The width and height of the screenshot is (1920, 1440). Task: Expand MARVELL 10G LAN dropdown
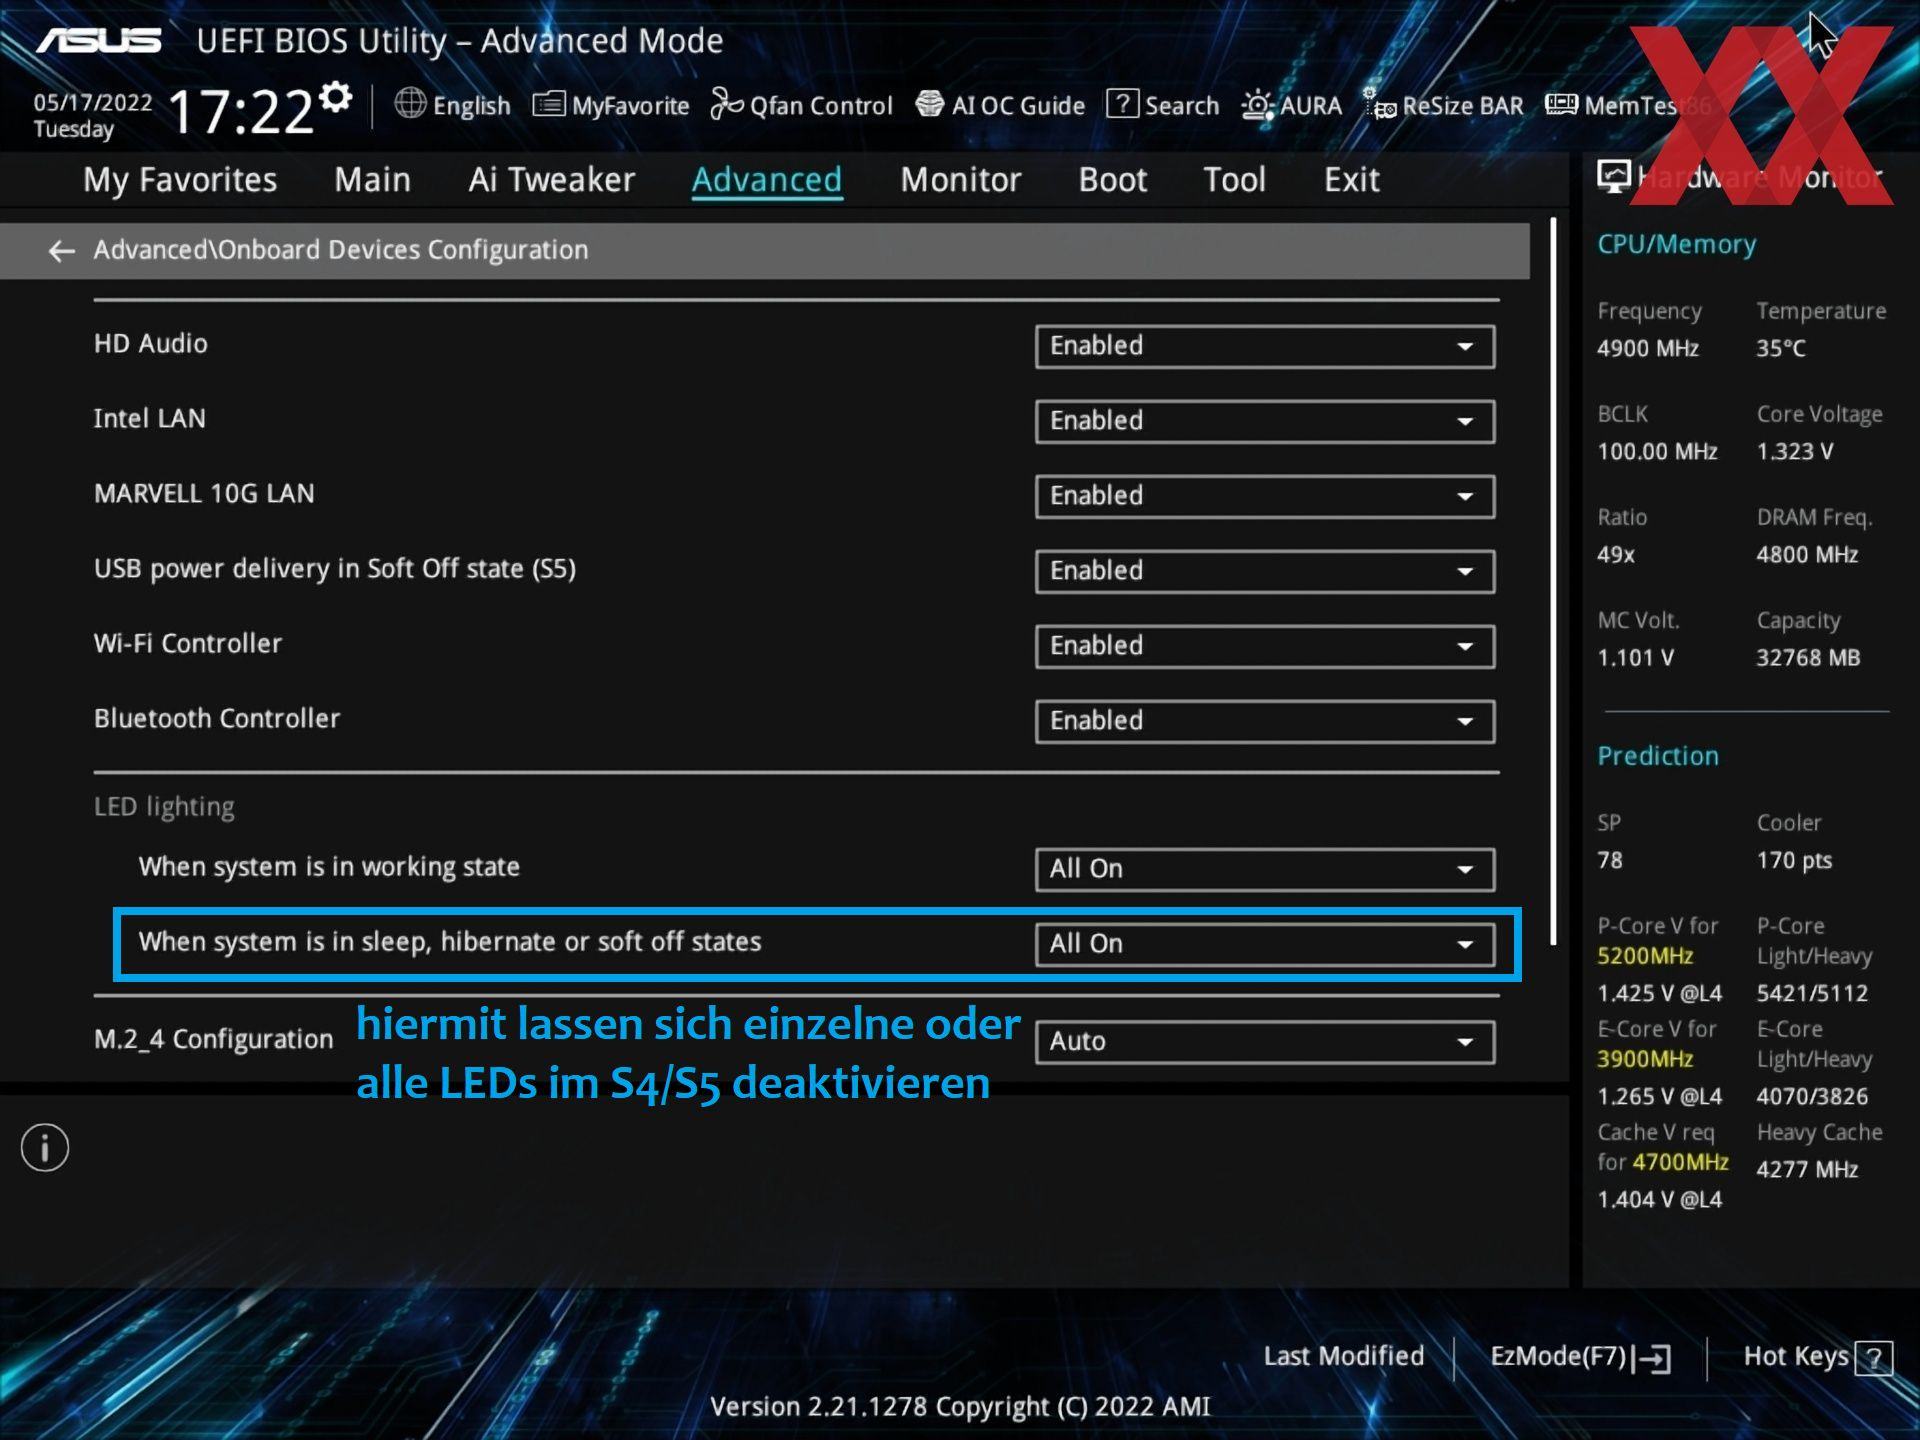click(x=1264, y=496)
